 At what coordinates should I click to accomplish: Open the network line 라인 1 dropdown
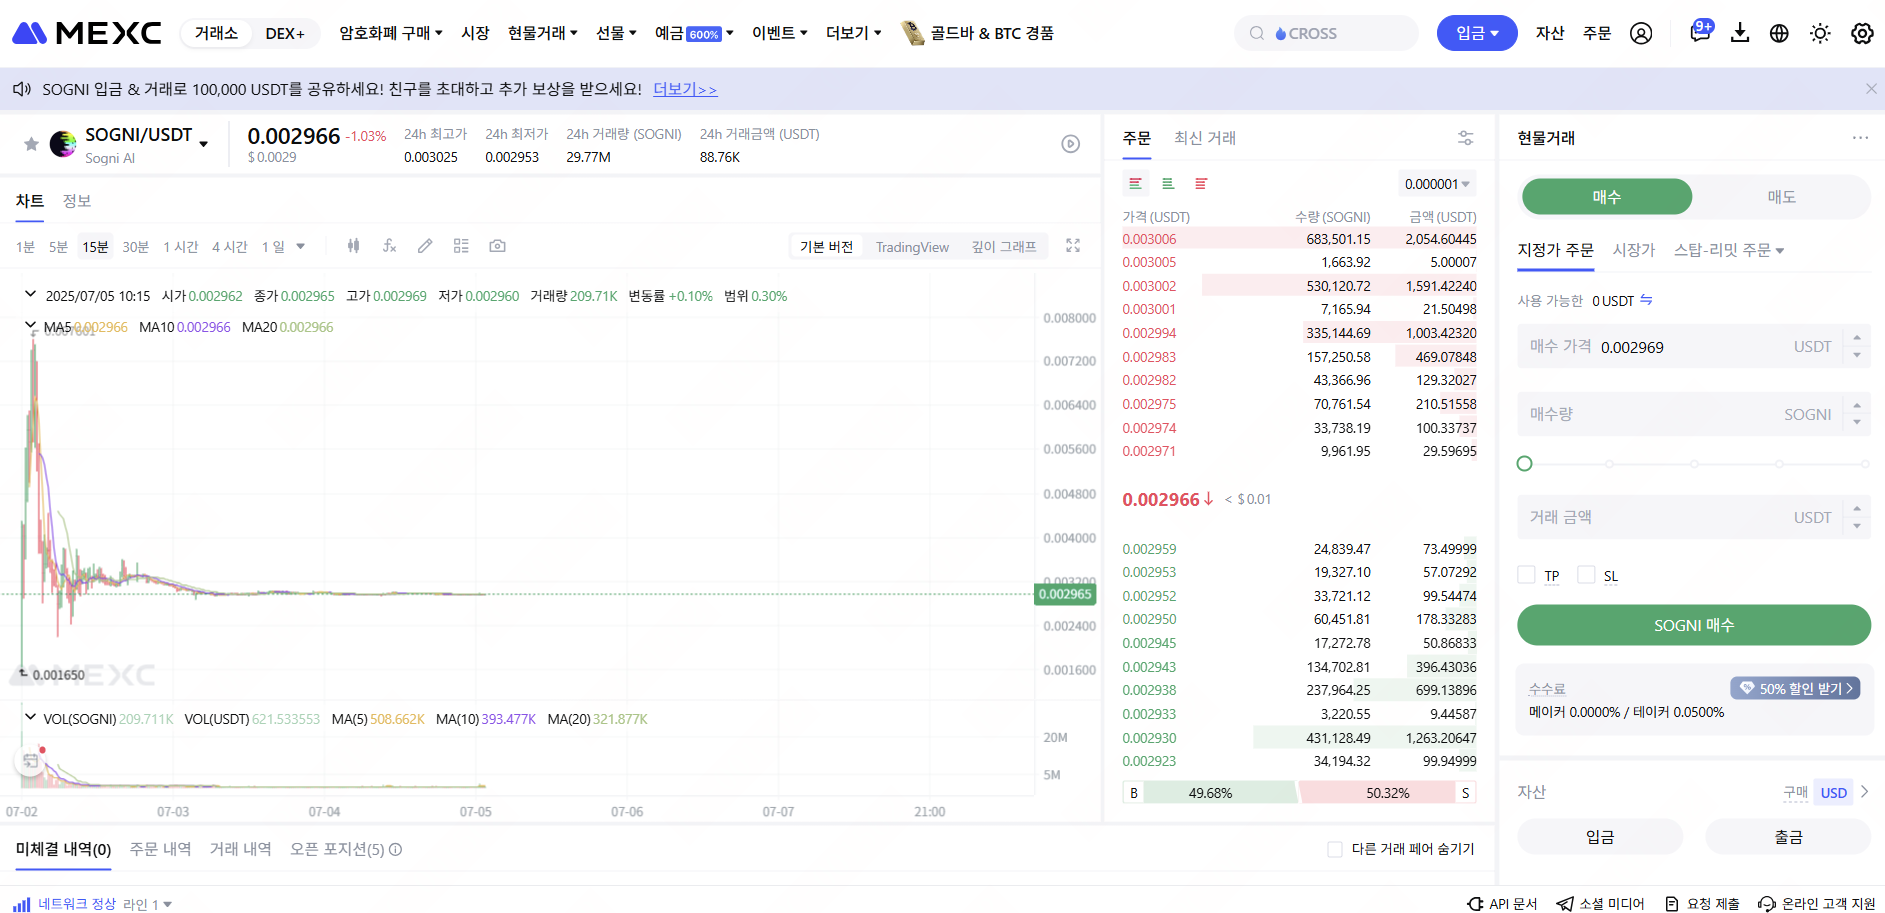148,904
